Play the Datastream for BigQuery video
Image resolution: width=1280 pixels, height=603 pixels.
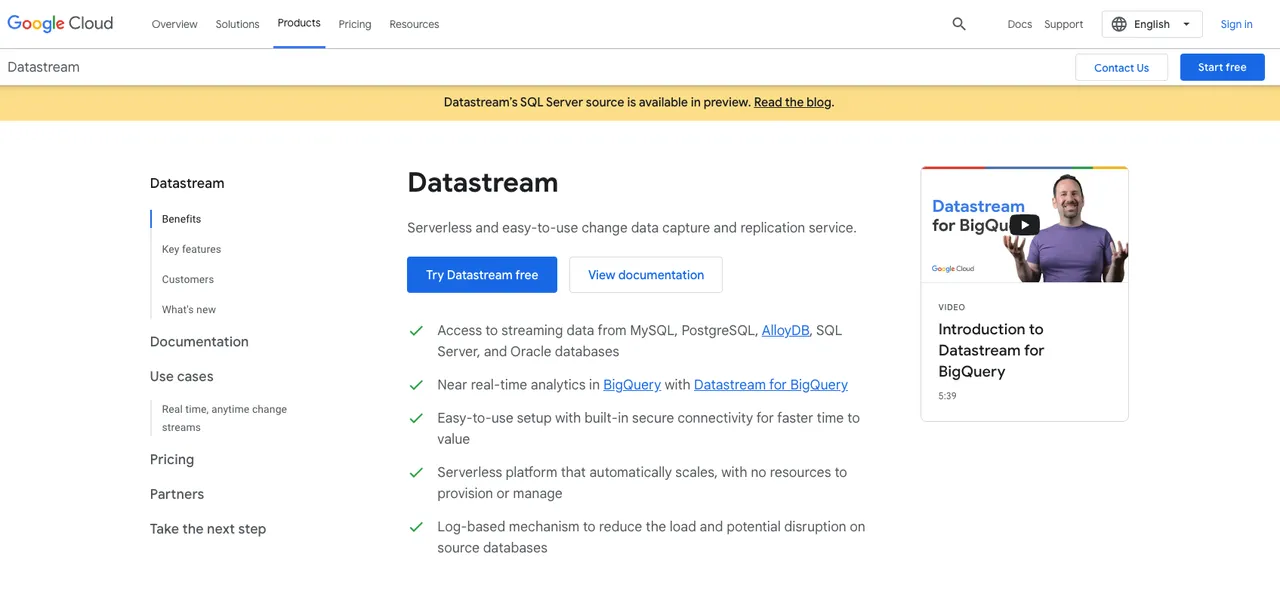tap(1024, 225)
